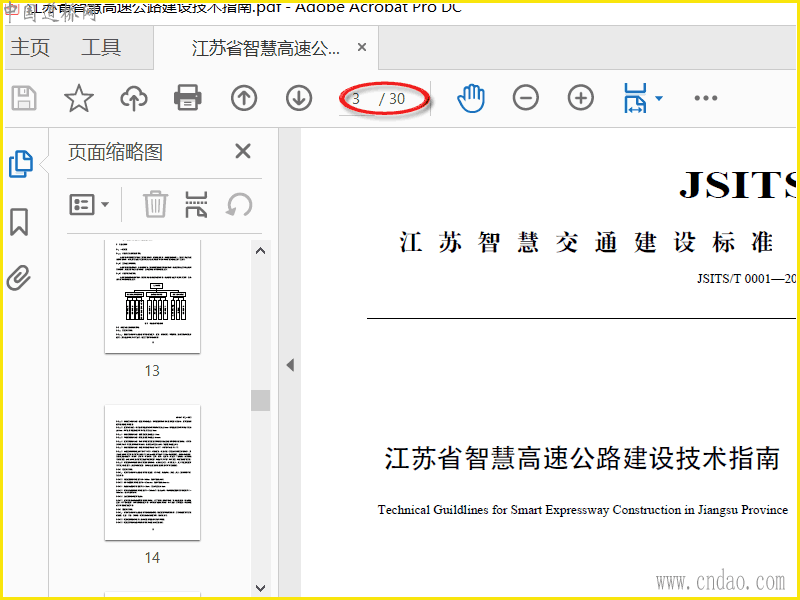Click the JSITS/T 0001 standard number

[746, 279]
